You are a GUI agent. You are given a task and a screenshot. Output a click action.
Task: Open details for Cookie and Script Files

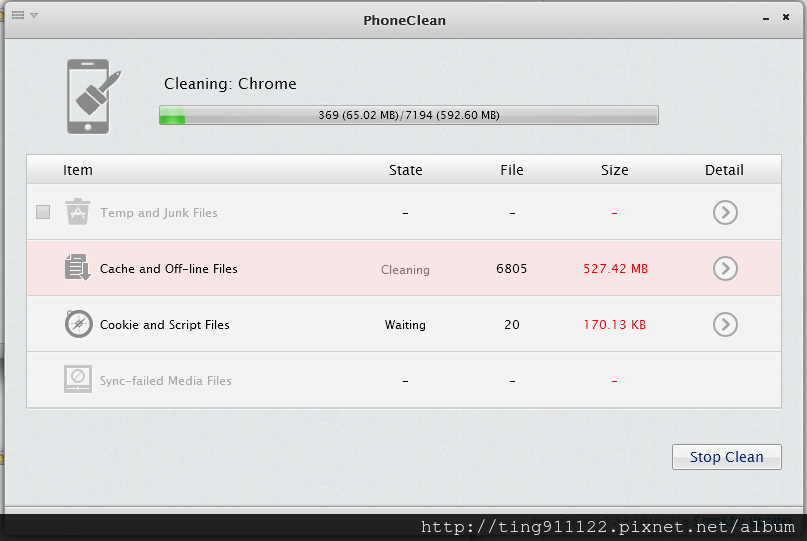tap(725, 324)
